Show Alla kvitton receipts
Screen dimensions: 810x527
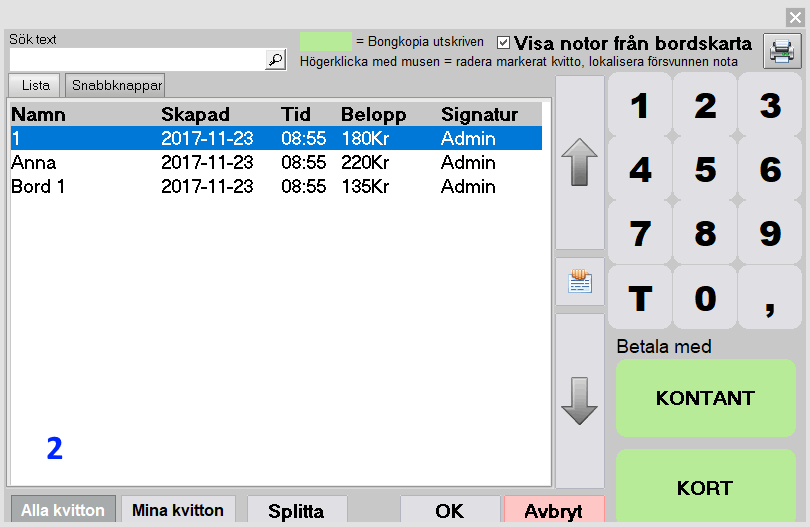point(63,510)
